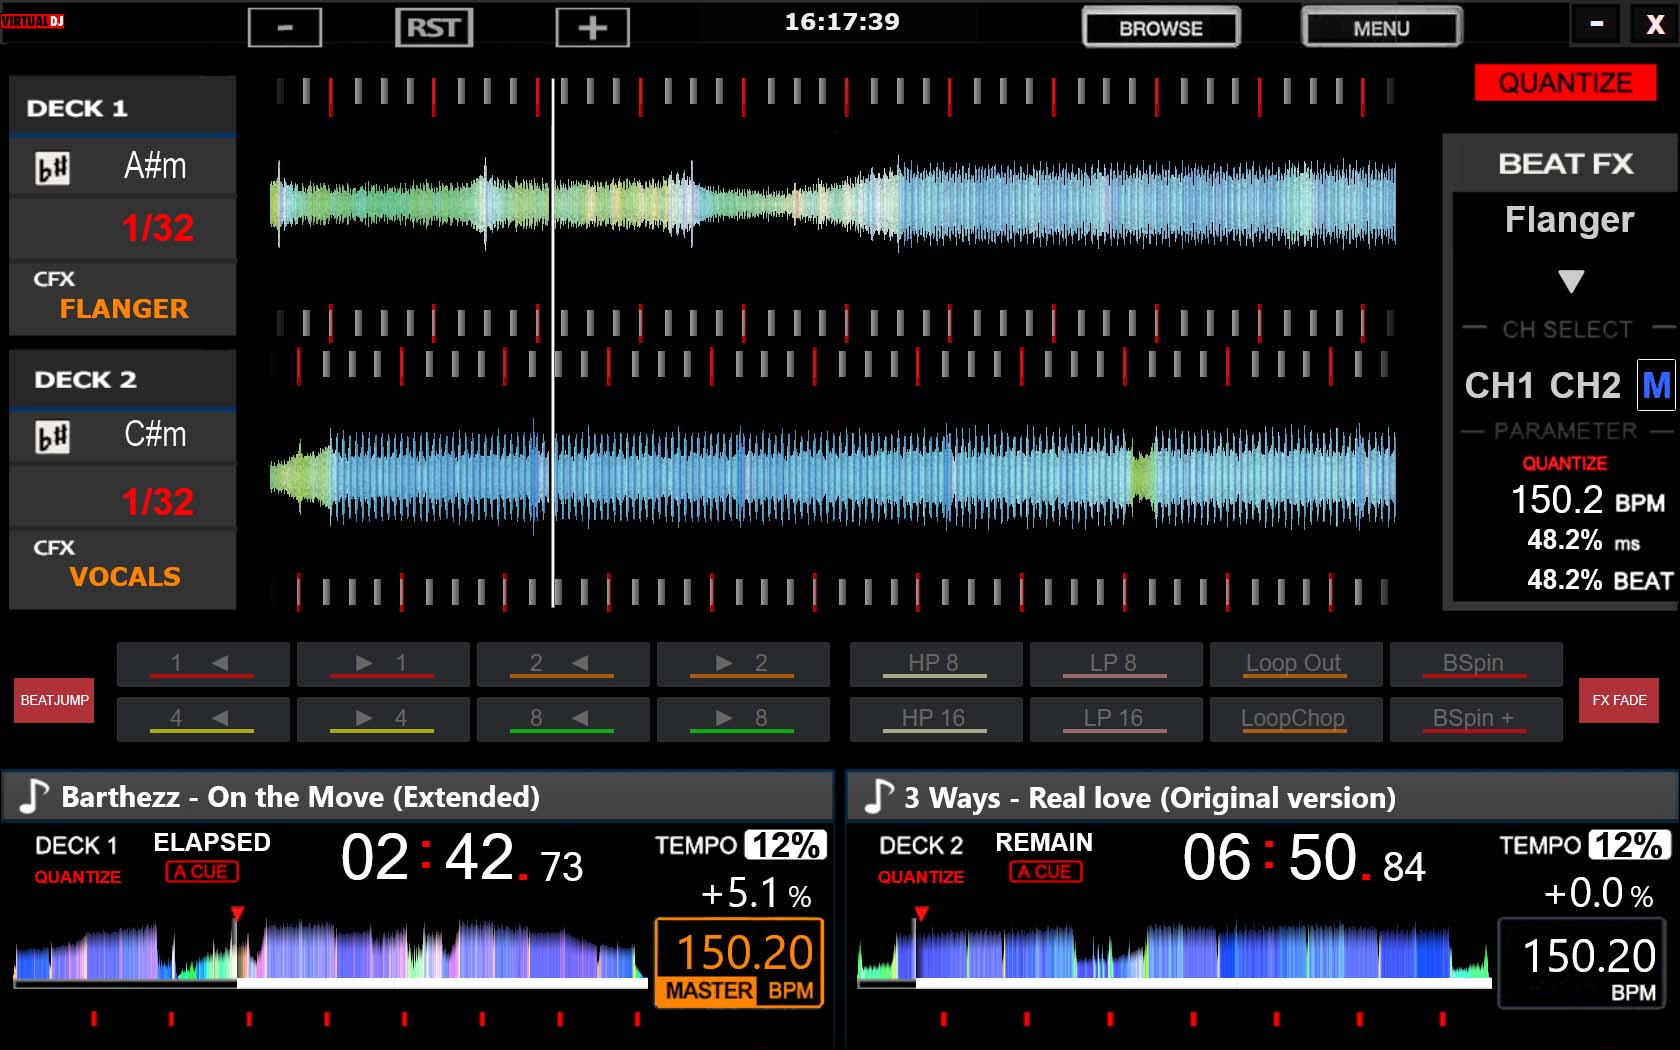Toggle Deck 2 A CUE auto cue
1680x1050 pixels.
pyautogui.click(x=1046, y=872)
